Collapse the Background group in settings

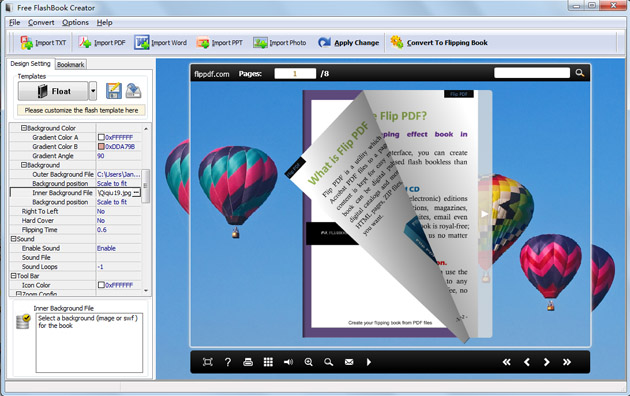click(24, 165)
